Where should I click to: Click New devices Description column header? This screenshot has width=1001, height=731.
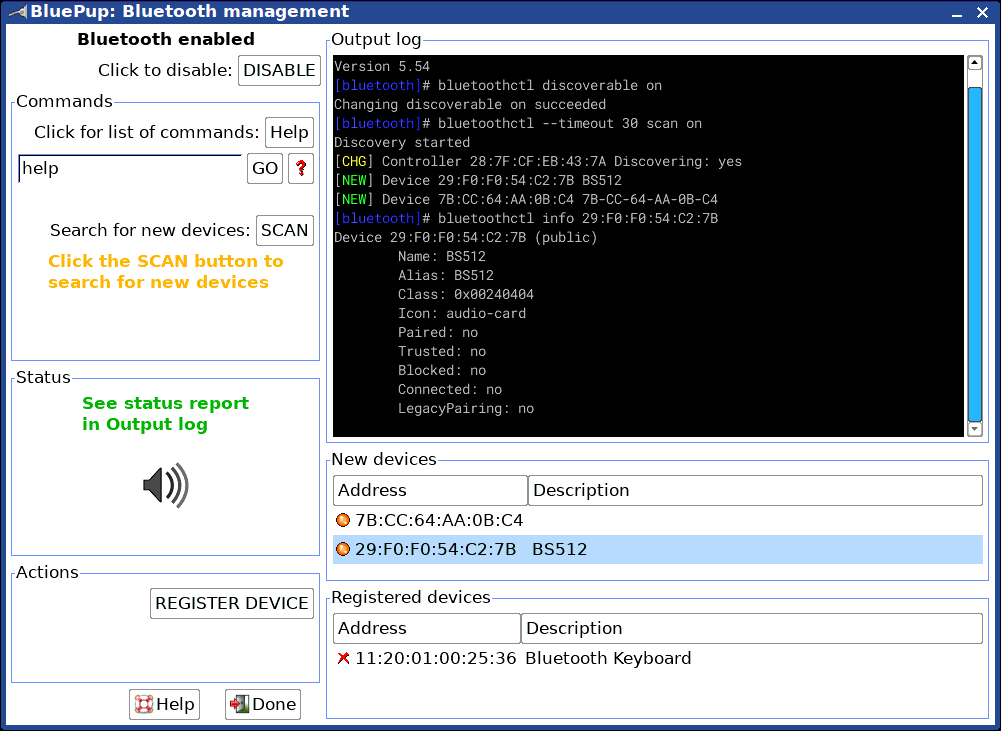click(x=755, y=490)
